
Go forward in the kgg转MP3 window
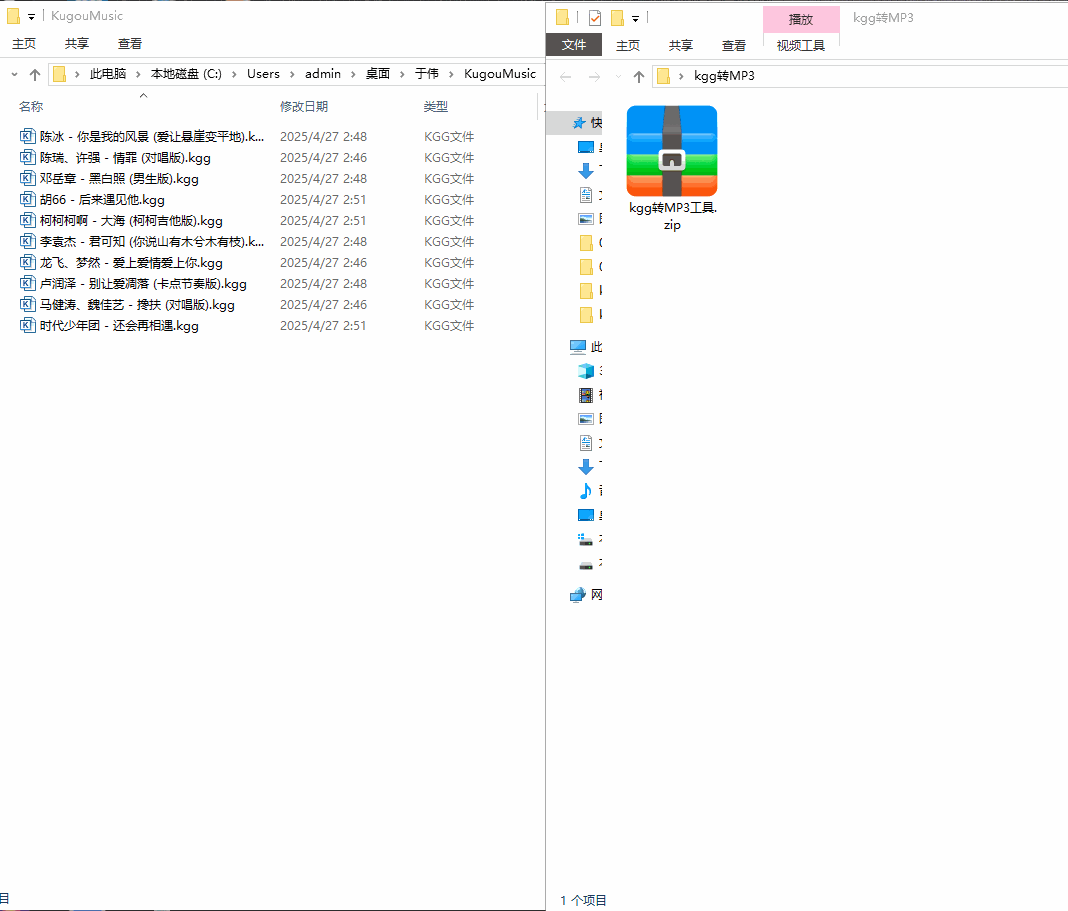[x=594, y=76]
